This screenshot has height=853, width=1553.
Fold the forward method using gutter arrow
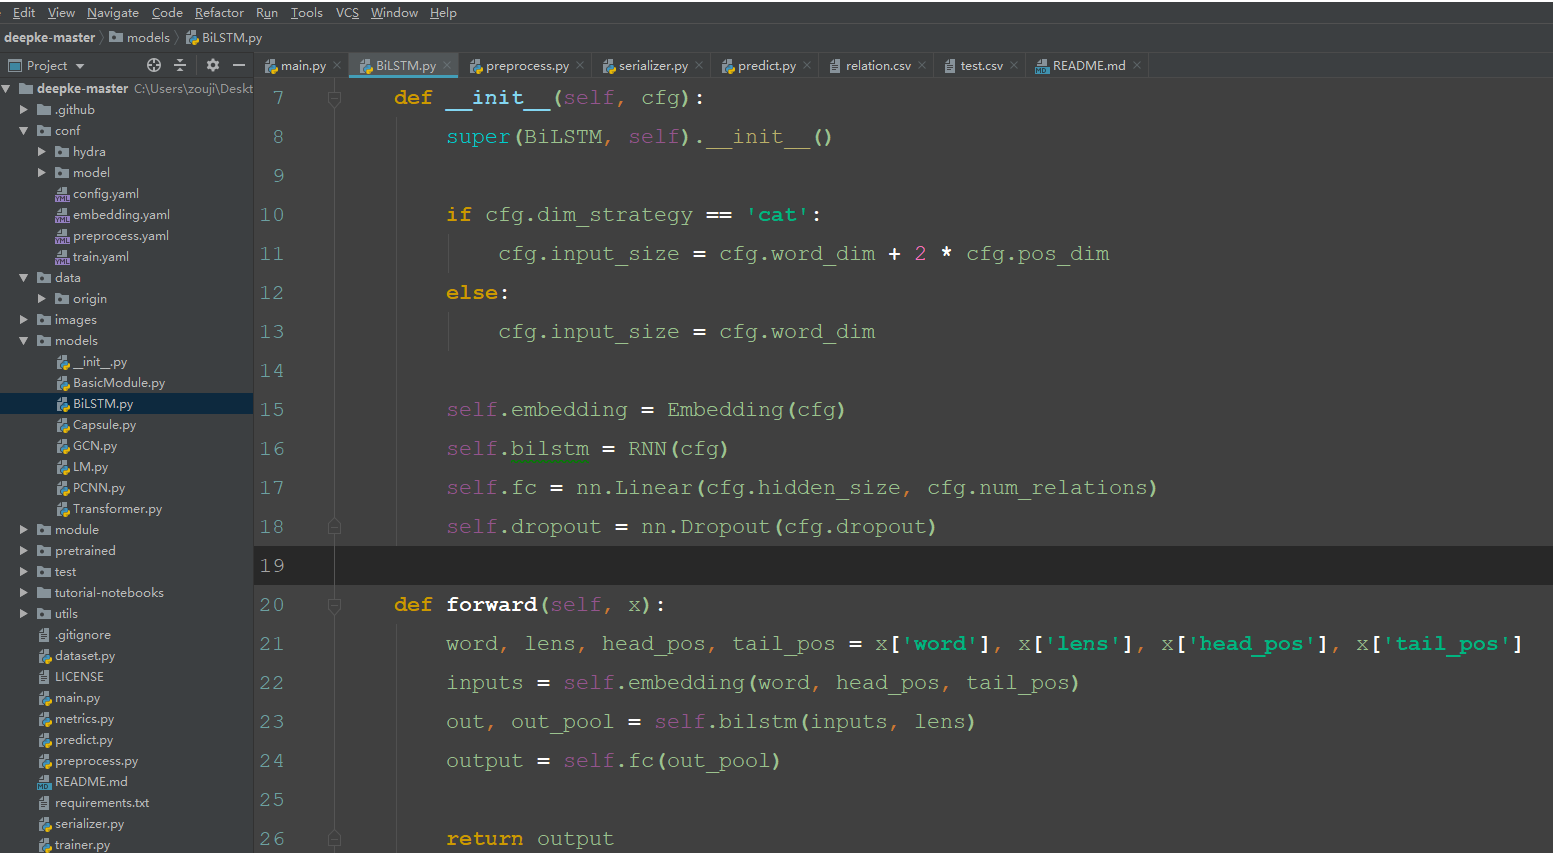coord(335,604)
